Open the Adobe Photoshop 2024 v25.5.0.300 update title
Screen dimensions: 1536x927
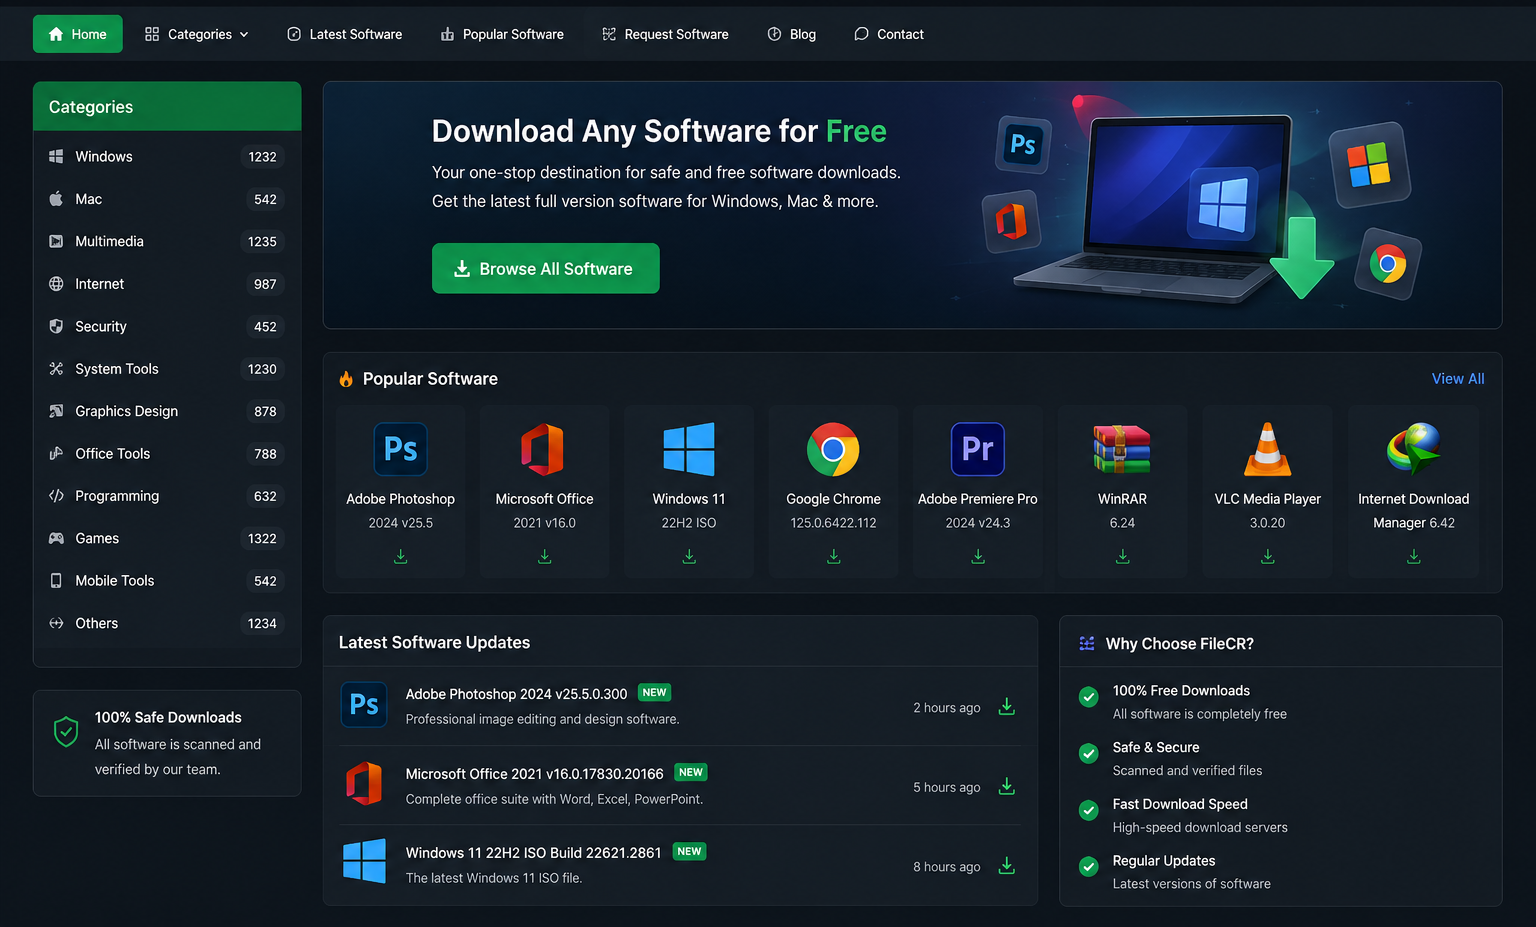[516, 694]
